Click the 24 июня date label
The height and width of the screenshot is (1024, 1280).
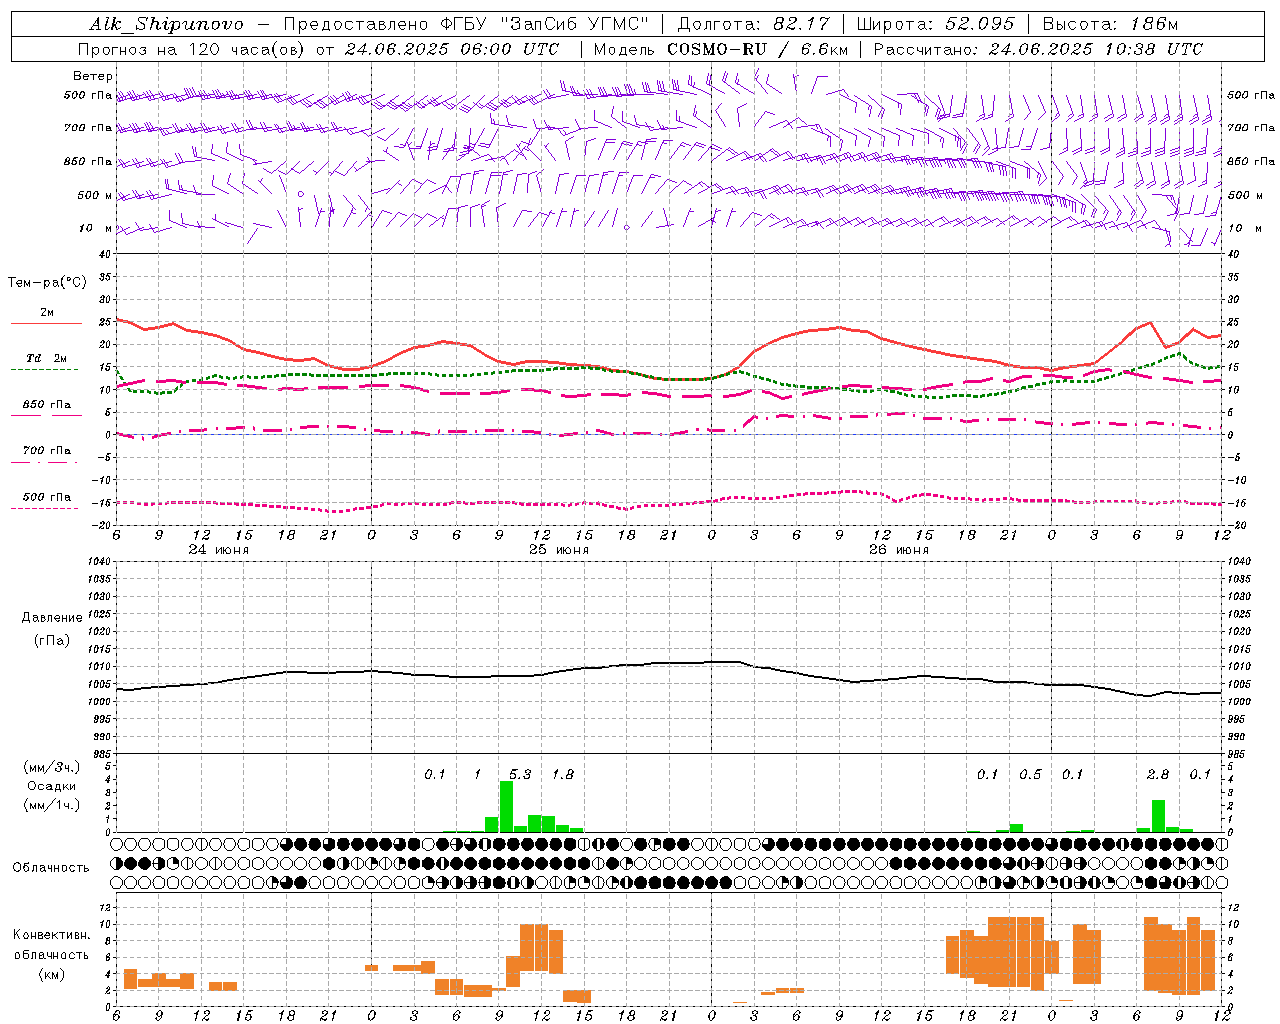point(218,550)
